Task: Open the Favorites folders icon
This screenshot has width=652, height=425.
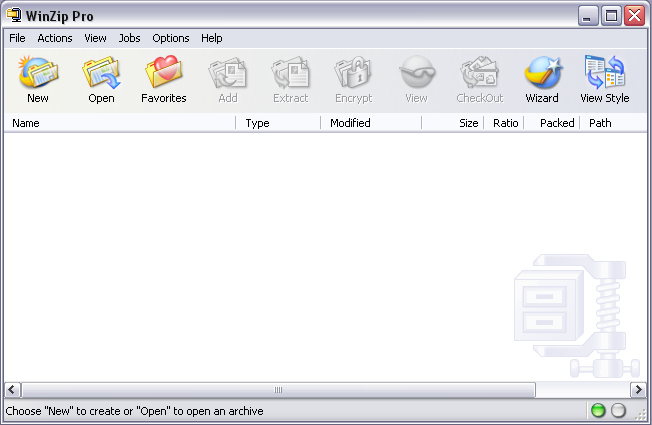Action: (164, 79)
